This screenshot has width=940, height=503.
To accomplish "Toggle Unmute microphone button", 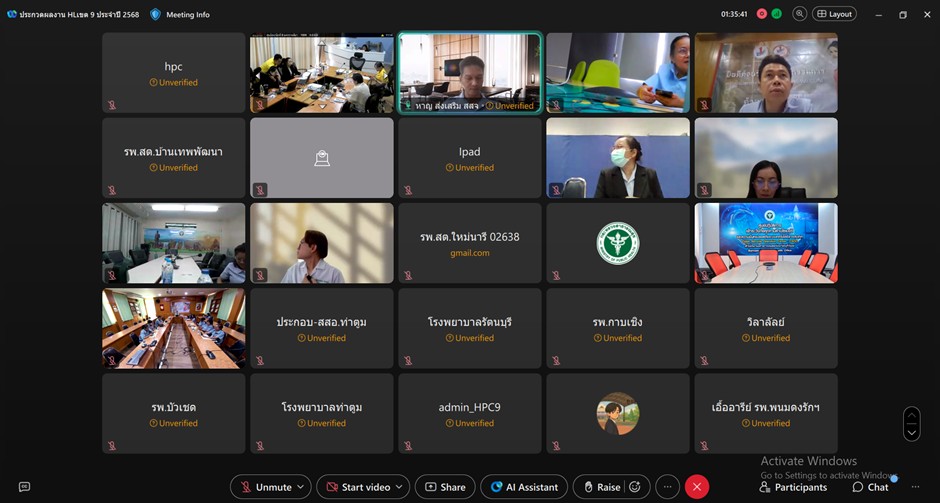I will pyautogui.click(x=267, y=487).
